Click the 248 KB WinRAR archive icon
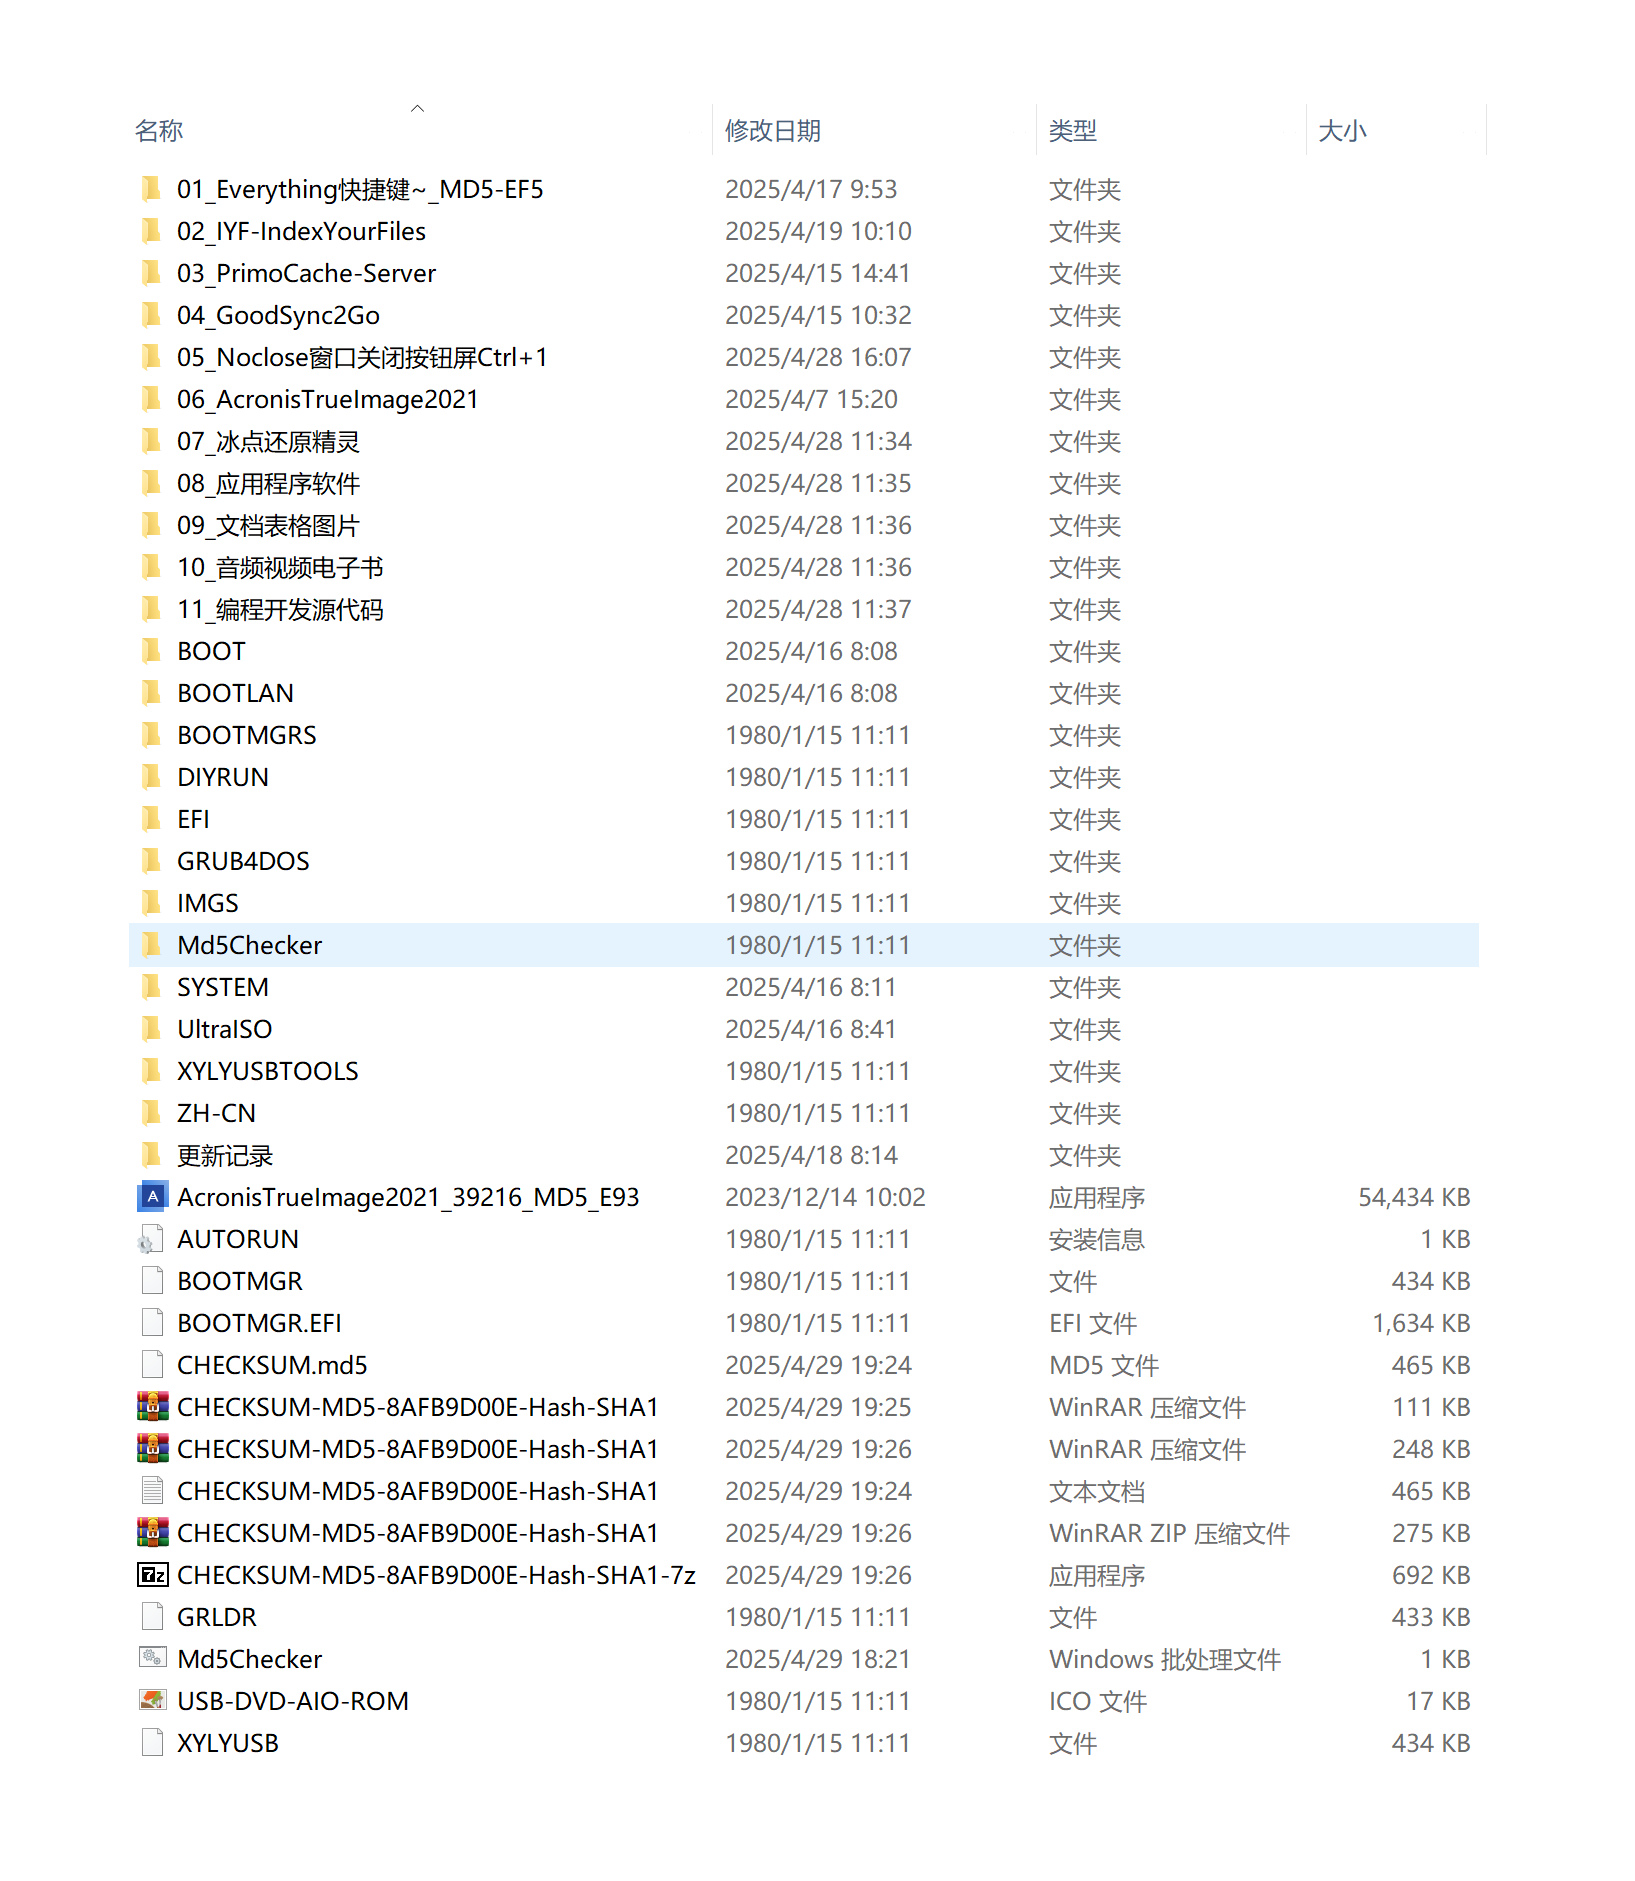 click(x=152, y=1449)
